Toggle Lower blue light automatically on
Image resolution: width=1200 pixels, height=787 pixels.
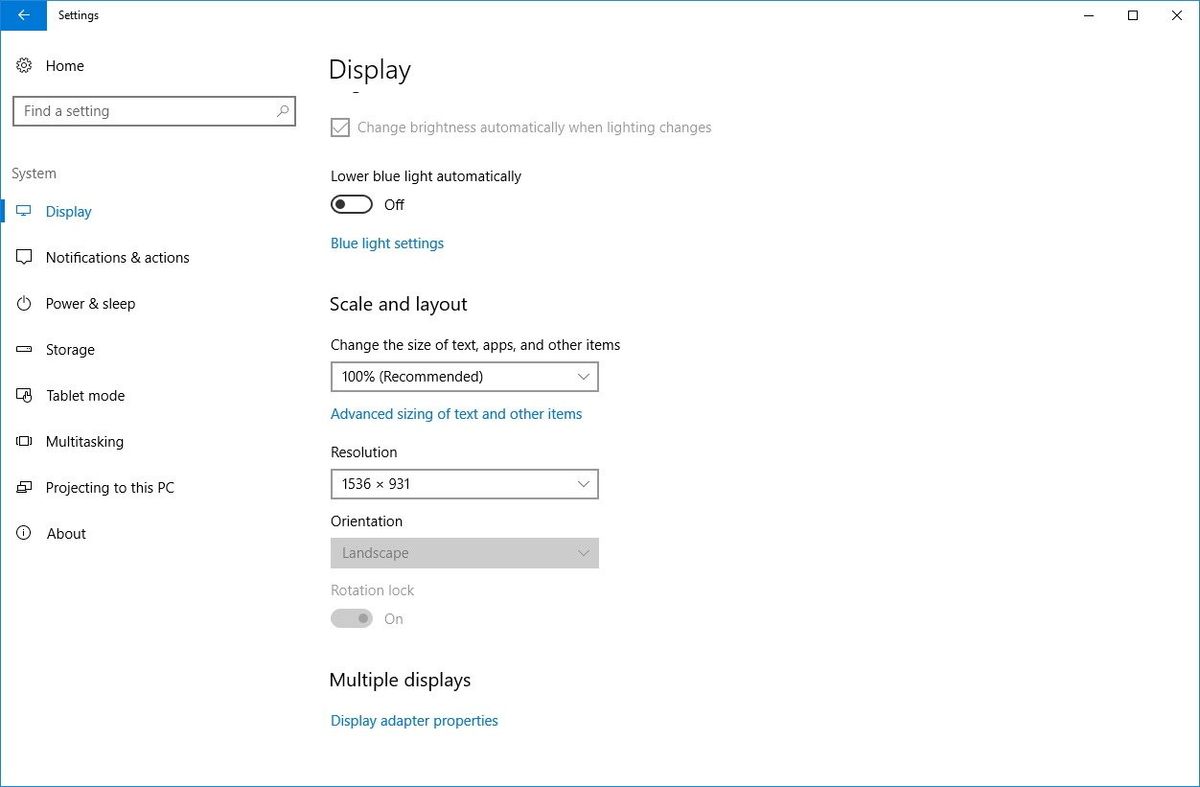click(x=351, y=204)
